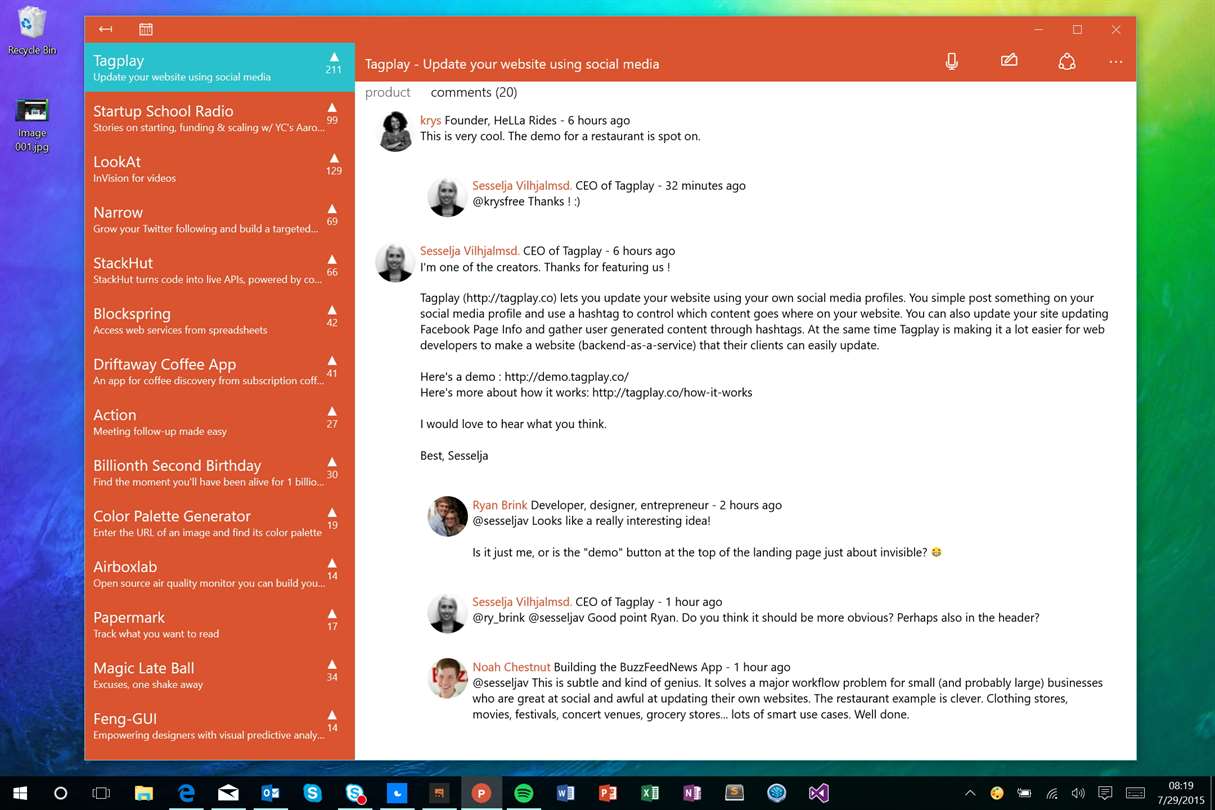Open Visual Studio from the taskbar
1215x810 pixels.
(x=818, y=793)
